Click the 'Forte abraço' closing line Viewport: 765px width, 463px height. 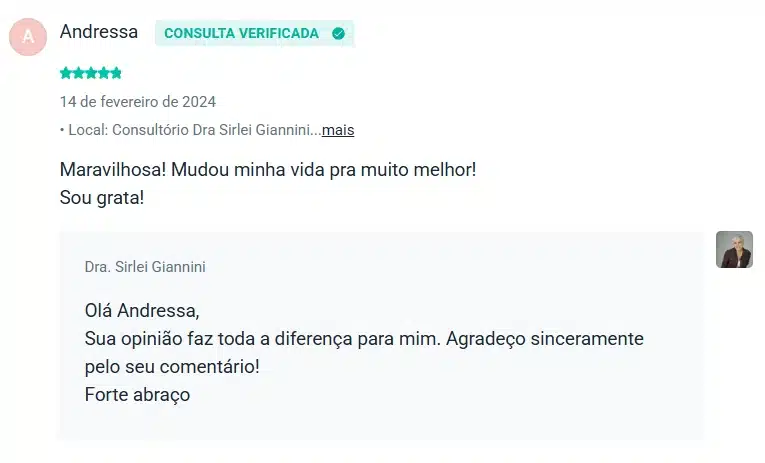tap(137, 394)
